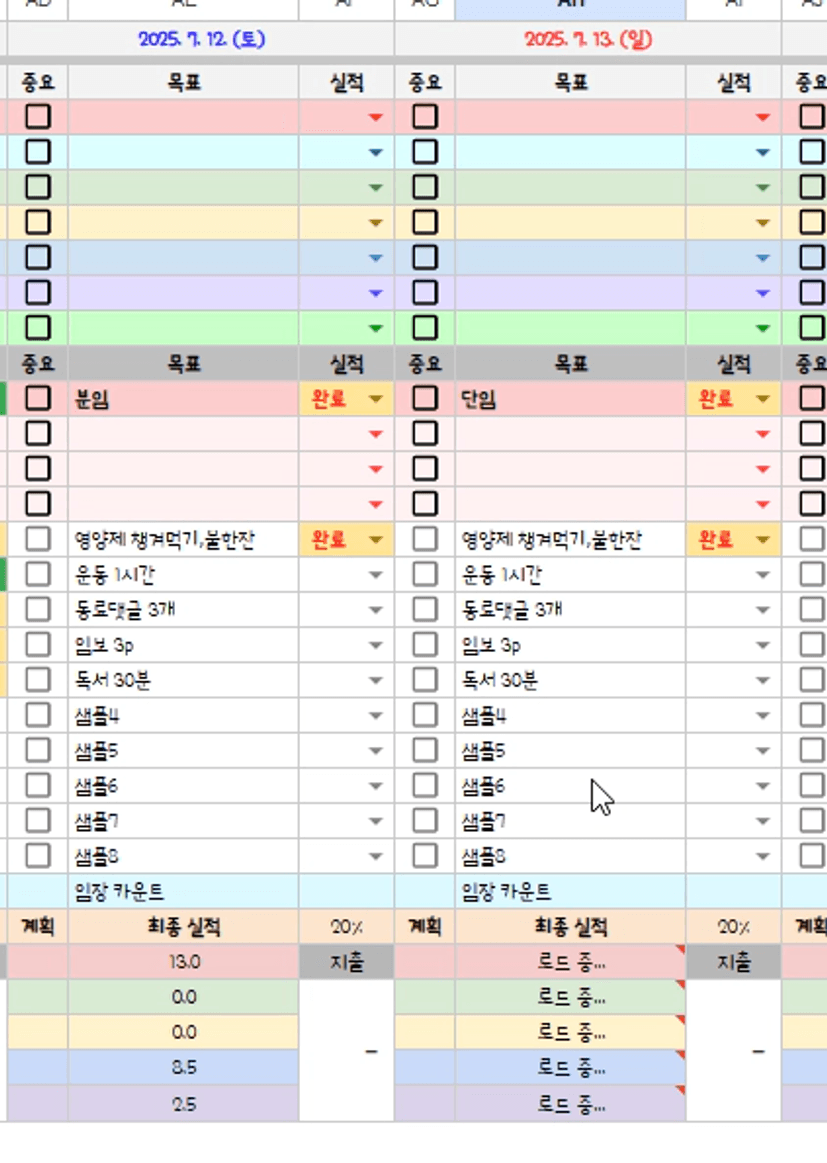
Task: Open 완료 dropdown for 영양제 row, 7. 12.
Action: click(x=375, y=540)
